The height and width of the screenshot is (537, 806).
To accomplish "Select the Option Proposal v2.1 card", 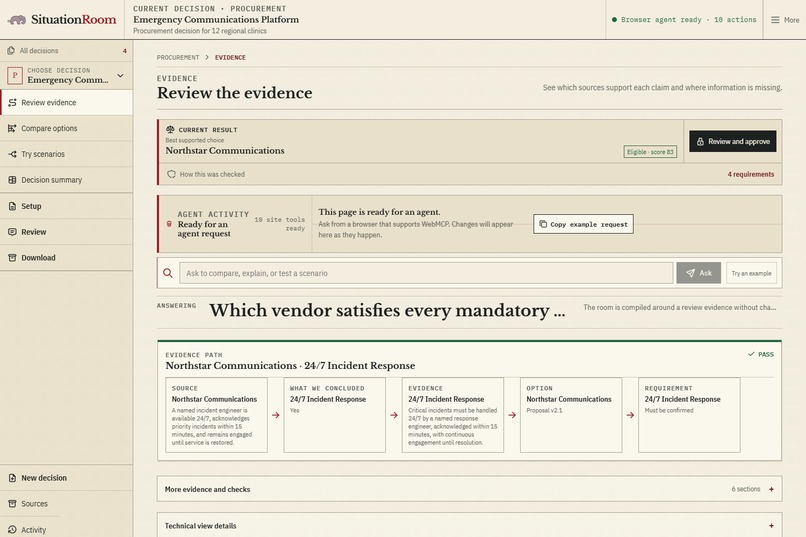I will [571, 415].
